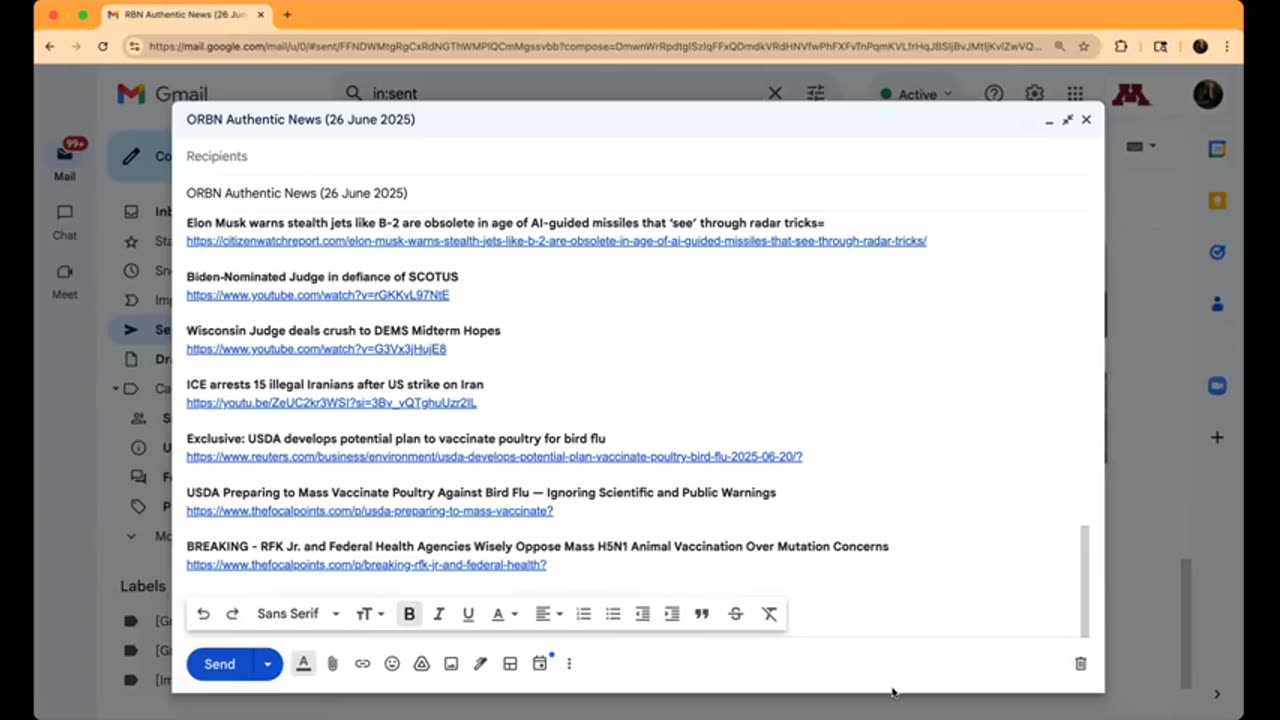This screenshot has height=720, width=1280.
Task: Click the Insert link icon
Action: (362, 664)
